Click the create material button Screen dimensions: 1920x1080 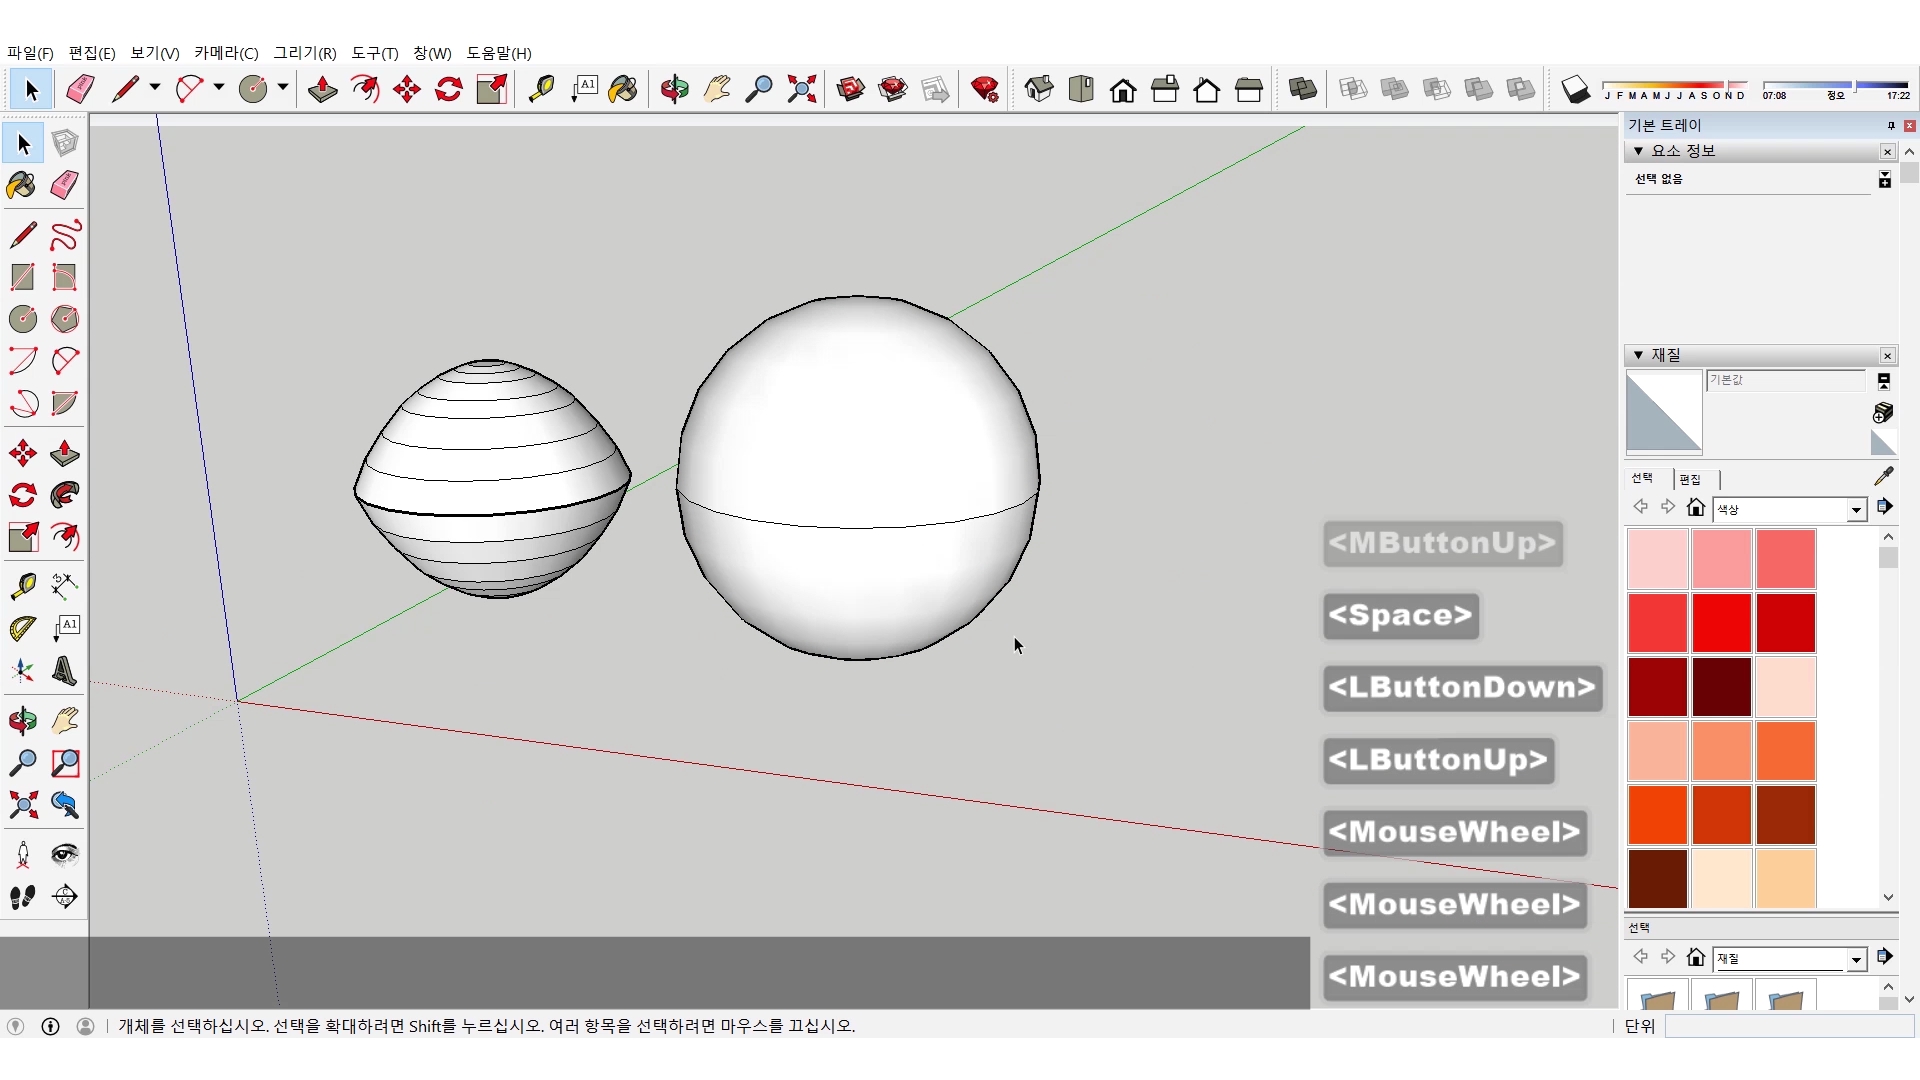tap(1883, 412)
